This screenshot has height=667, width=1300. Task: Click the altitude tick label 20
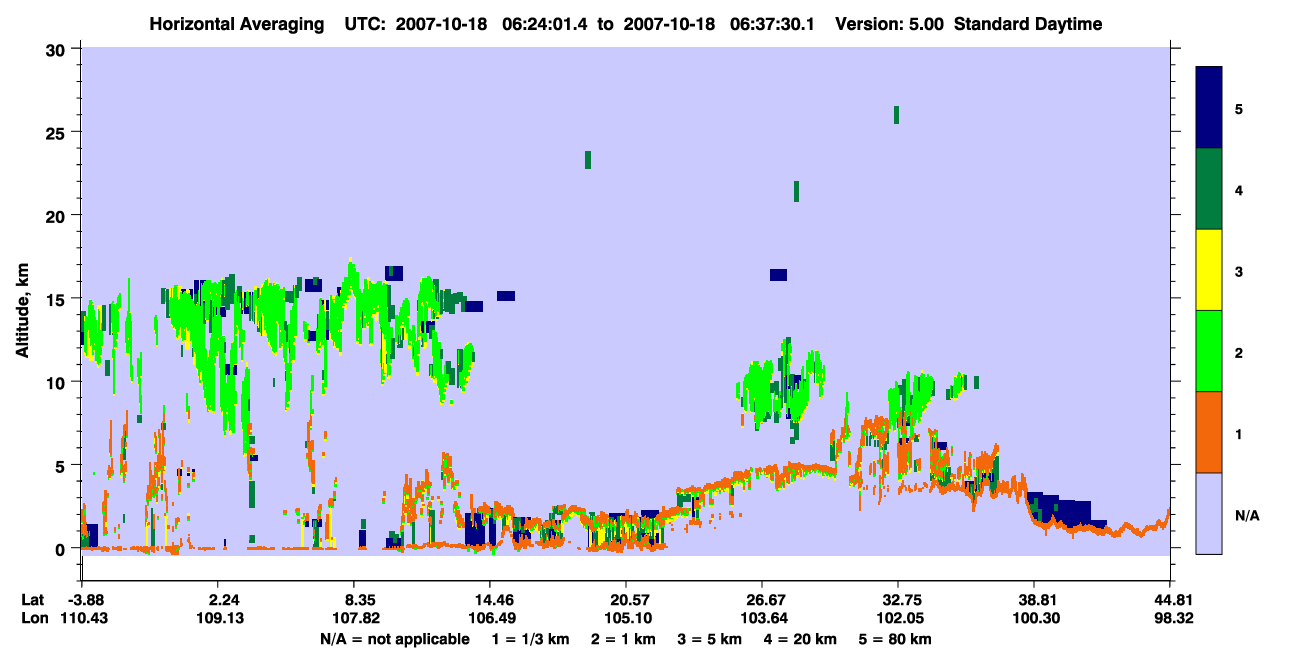coord(58,215)
